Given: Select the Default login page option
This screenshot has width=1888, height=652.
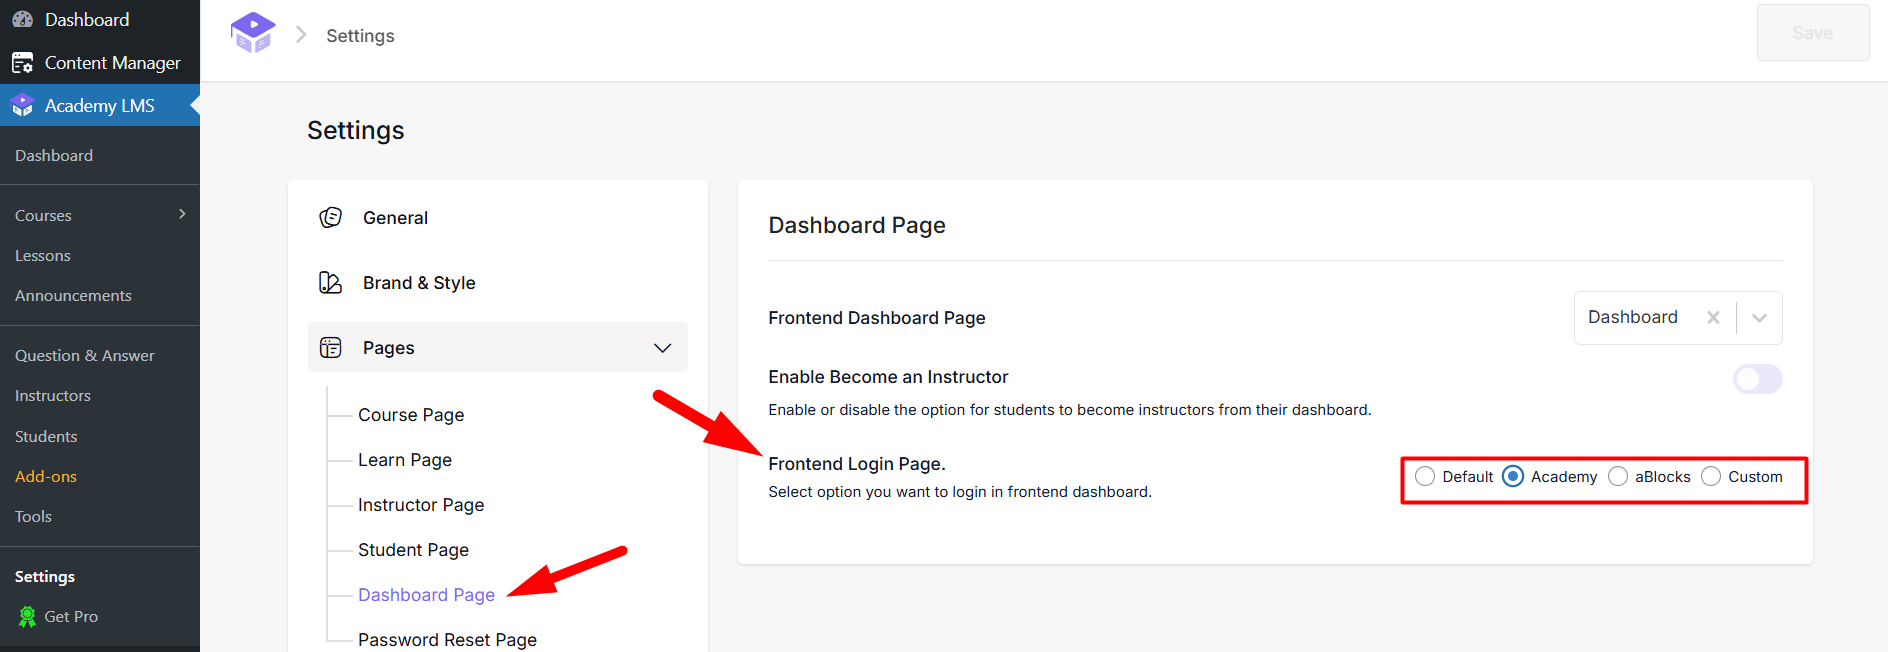Looking at the screenshot, I should click(x=1425, y=476).
